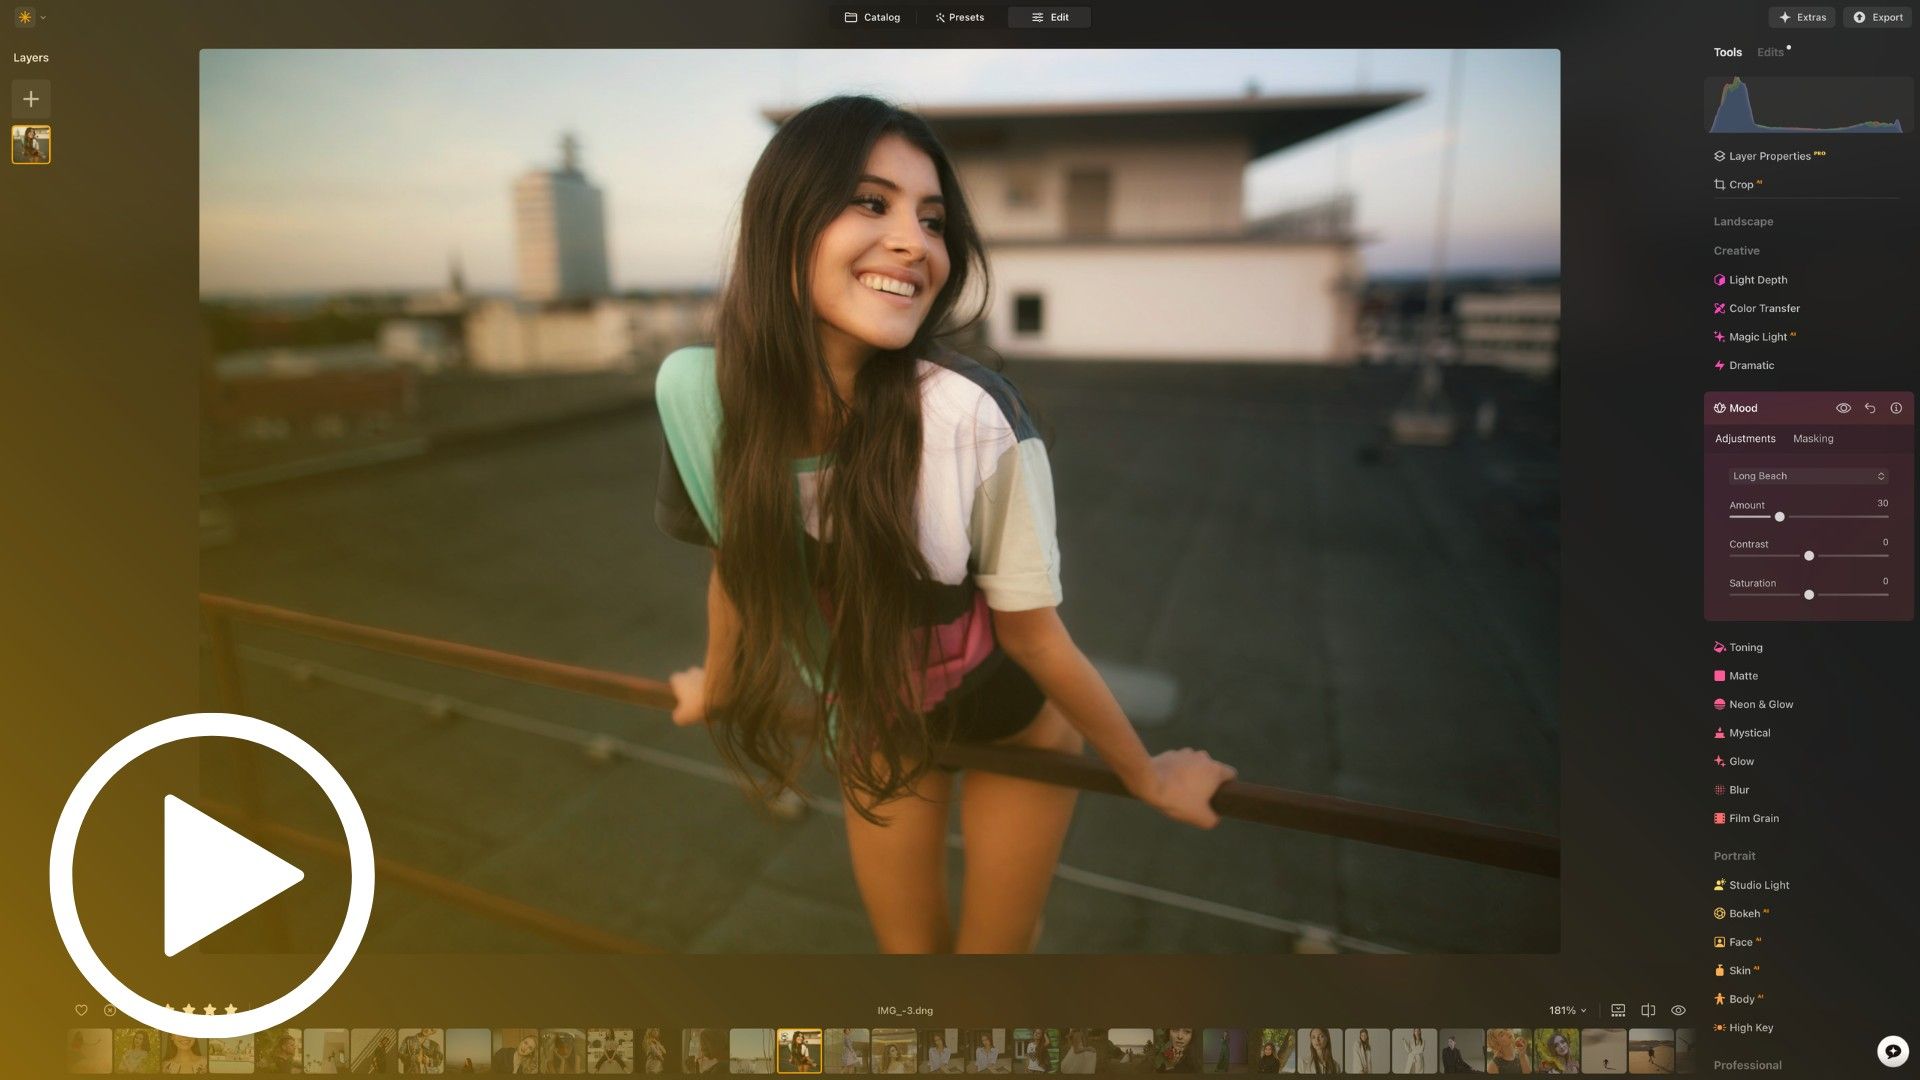This screenshot has height=1080, width=1920.
Task: Open the Film Grain tool
Action: pos(1753,818)
